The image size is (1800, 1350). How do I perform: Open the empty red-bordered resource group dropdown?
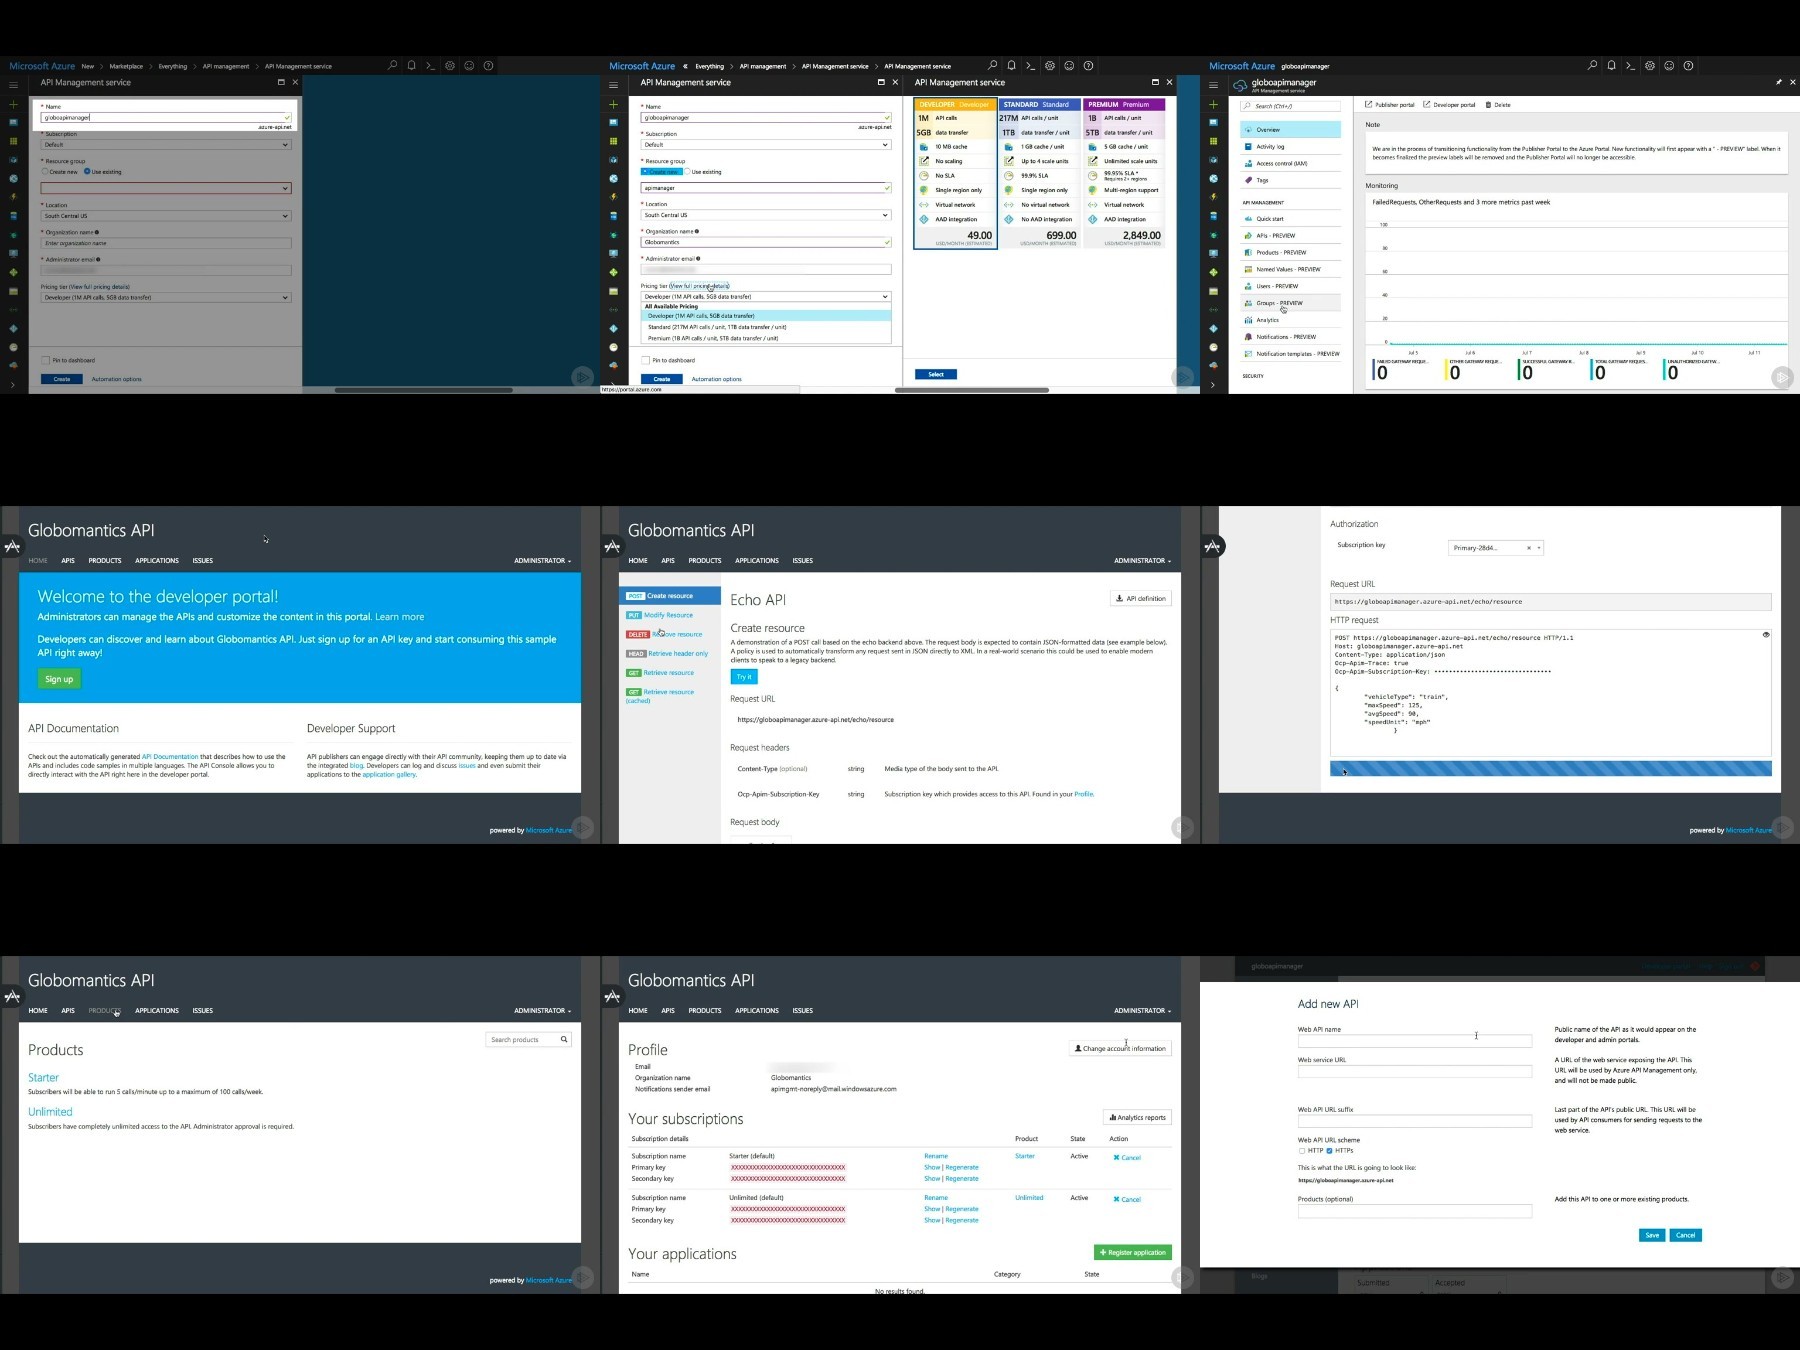166,188
